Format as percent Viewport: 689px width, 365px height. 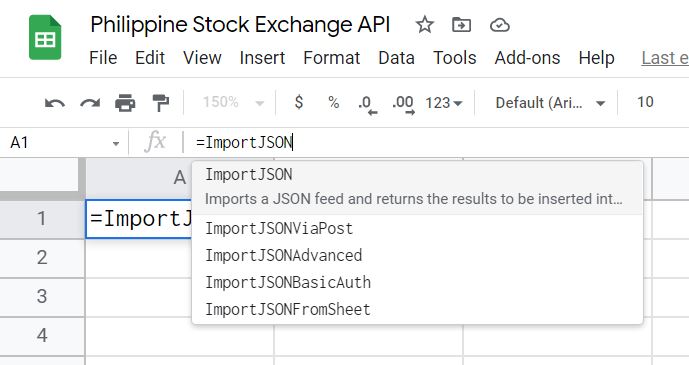(334, 103)
